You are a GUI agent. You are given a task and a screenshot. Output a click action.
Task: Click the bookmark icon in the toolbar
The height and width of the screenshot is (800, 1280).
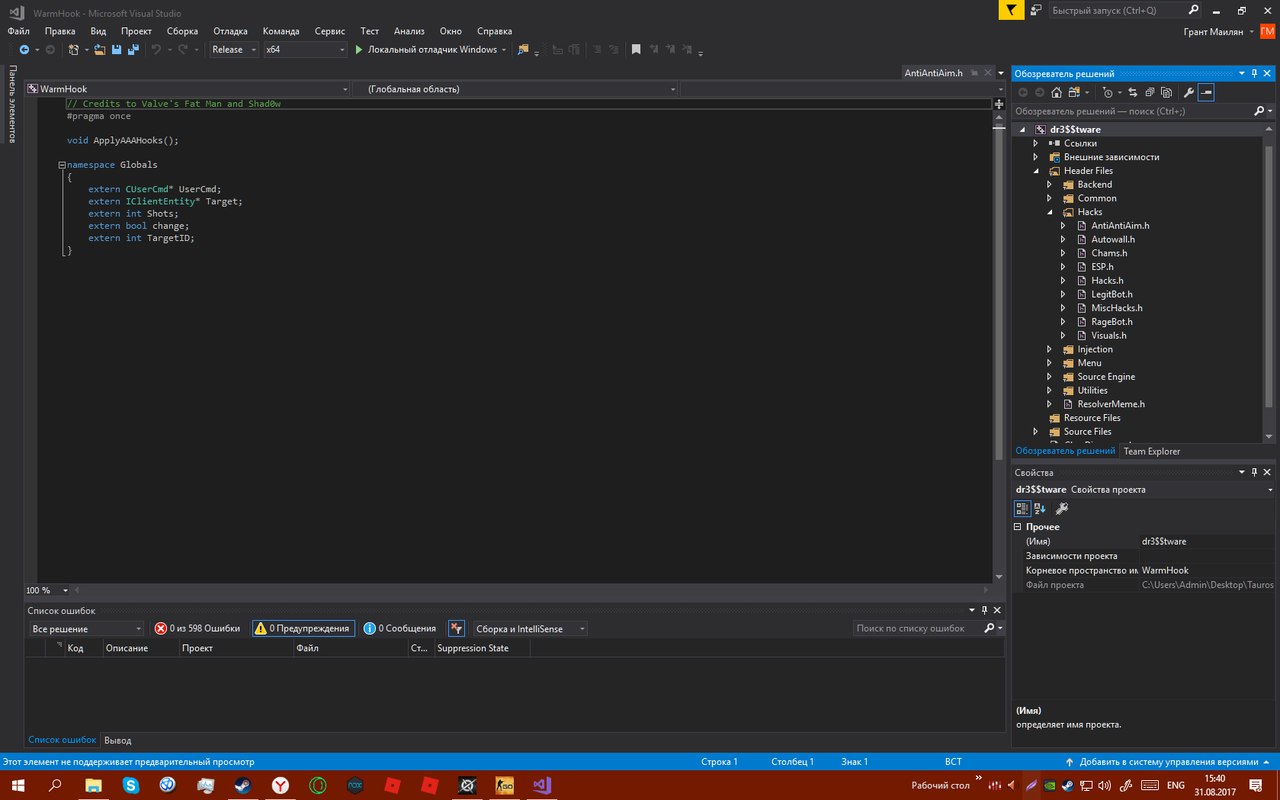click(635, 50)
